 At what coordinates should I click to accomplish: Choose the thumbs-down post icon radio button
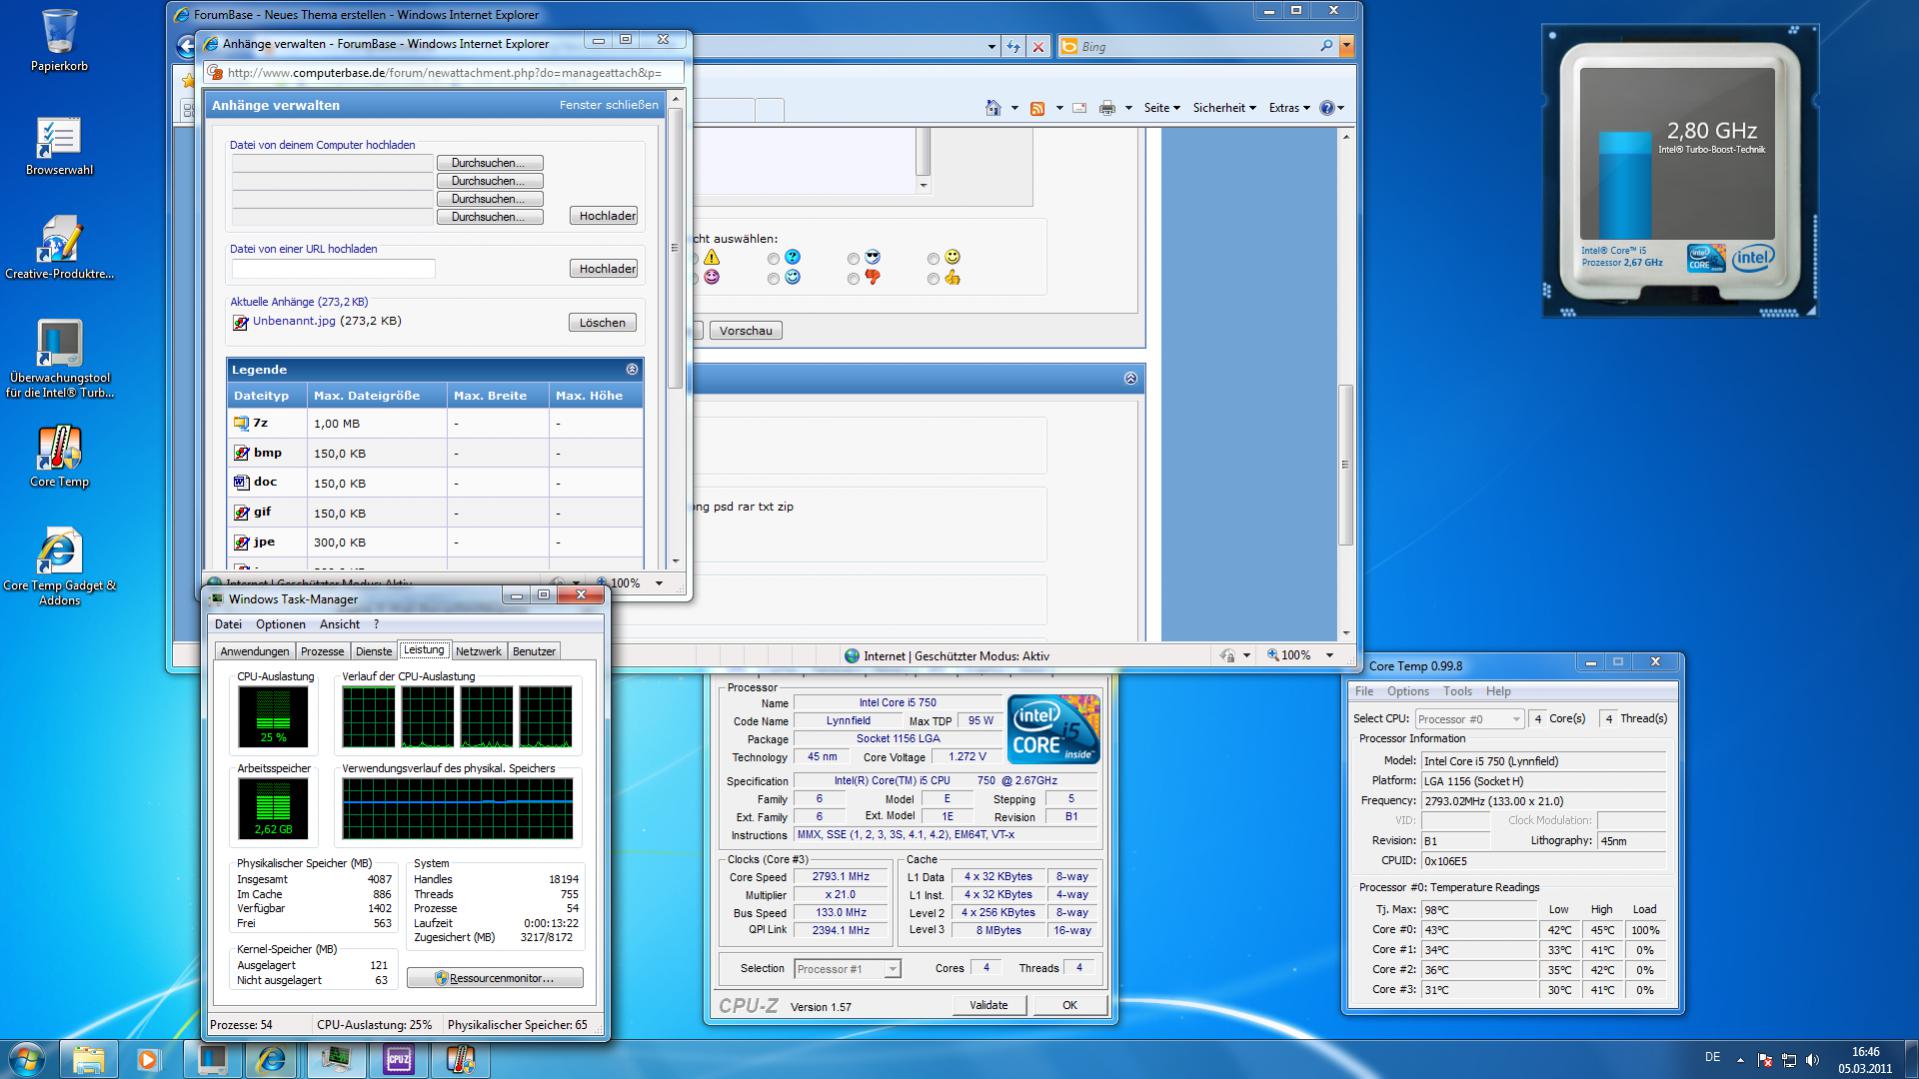coord(853,279)
